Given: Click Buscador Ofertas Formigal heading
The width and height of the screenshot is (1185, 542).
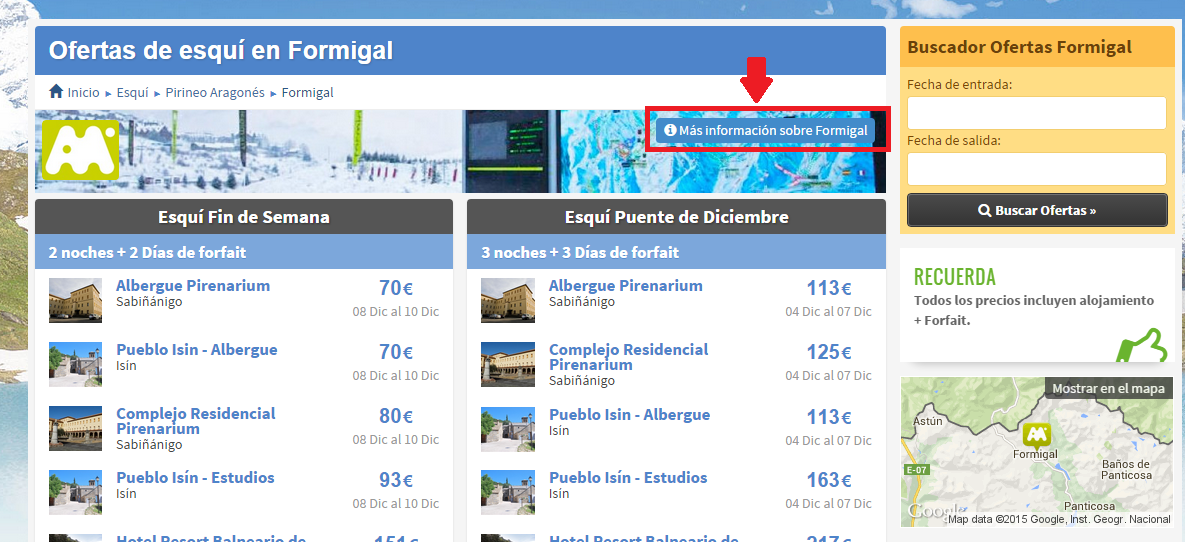Looking at the screenshot, I should tap(1019, 47).
